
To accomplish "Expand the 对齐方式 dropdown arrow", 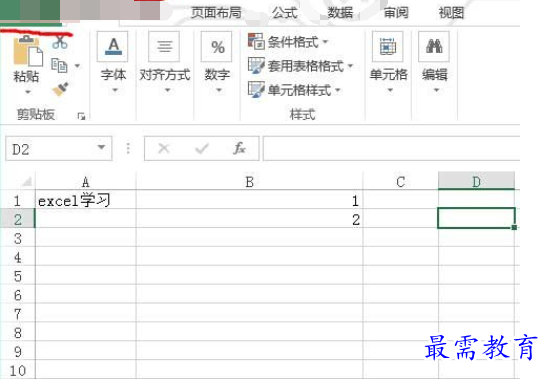I will pos(167,90).
